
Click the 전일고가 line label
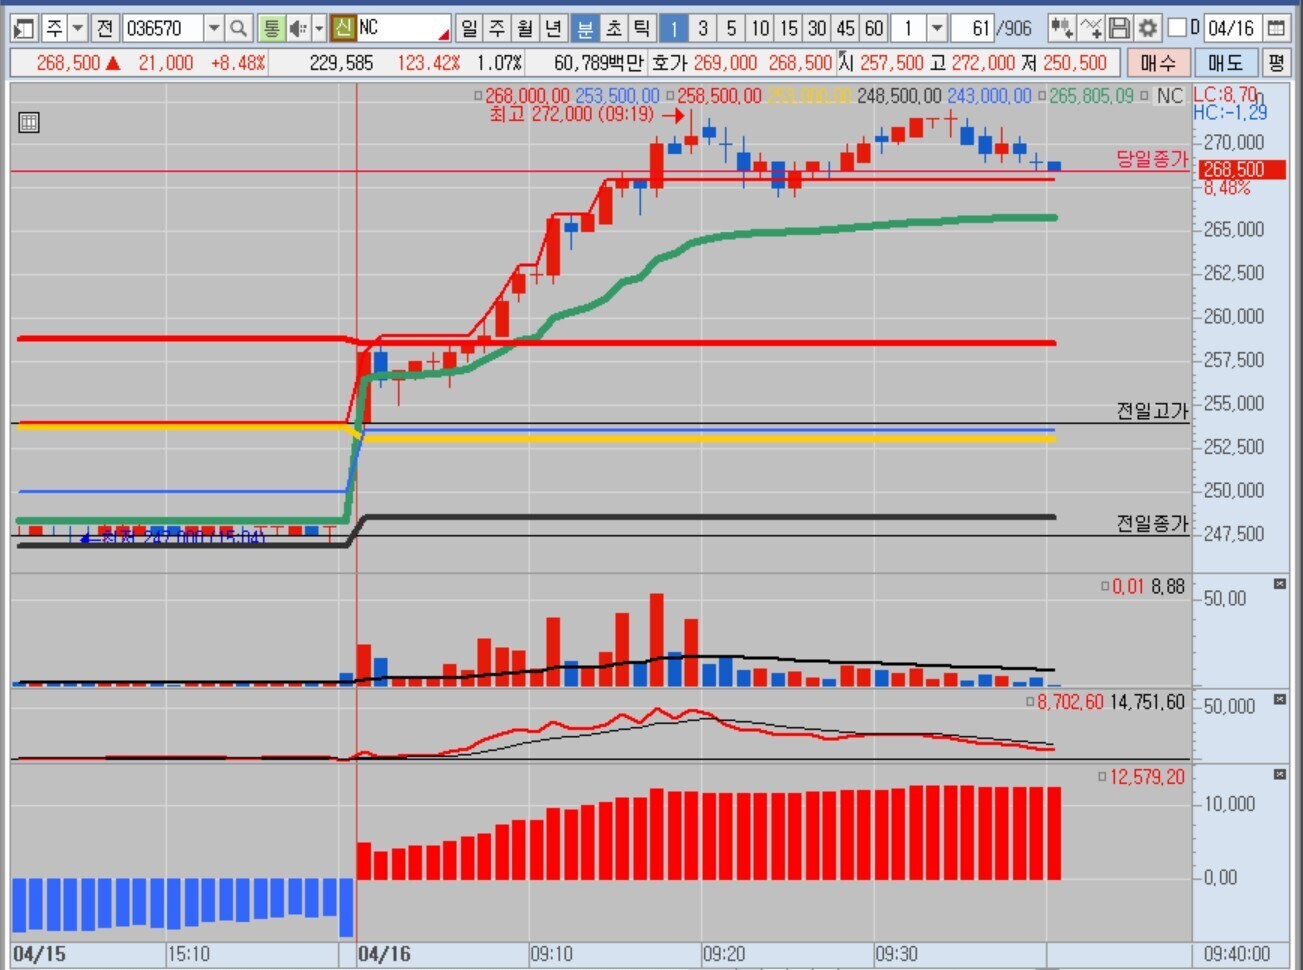1152,411
